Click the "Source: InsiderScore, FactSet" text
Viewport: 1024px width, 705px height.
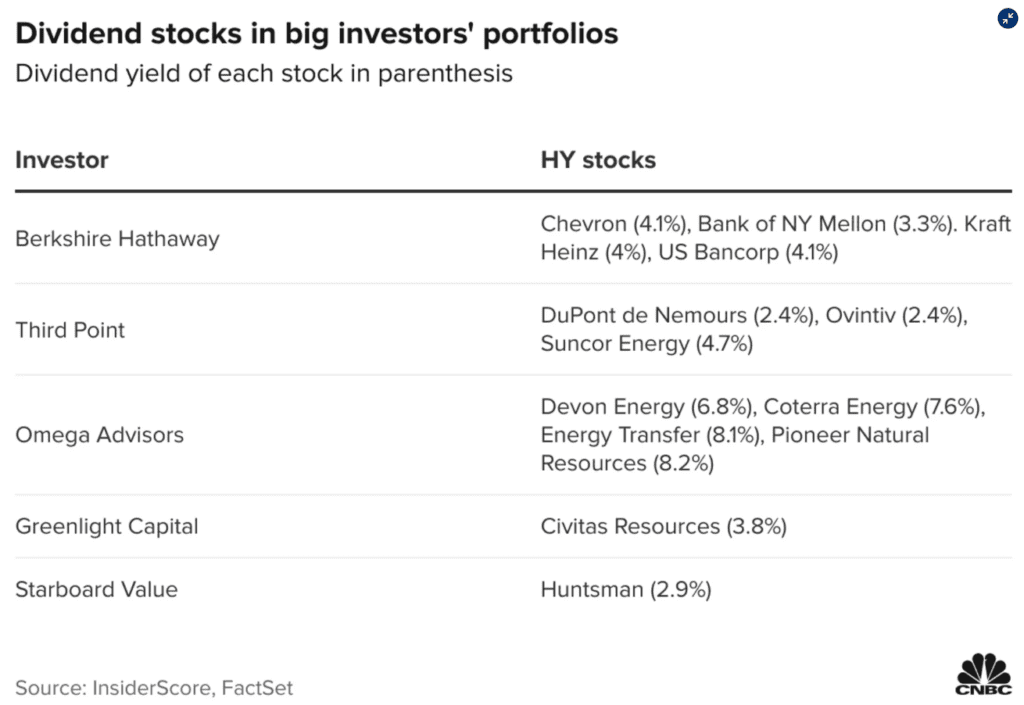tap(154, 687)
